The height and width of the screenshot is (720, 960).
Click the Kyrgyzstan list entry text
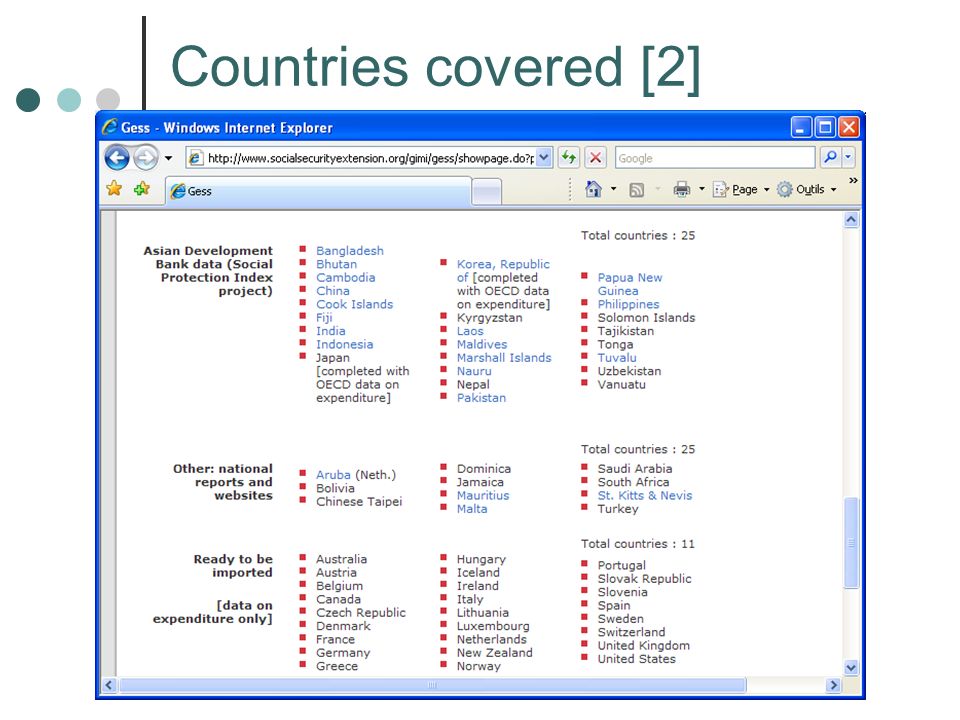489,318
